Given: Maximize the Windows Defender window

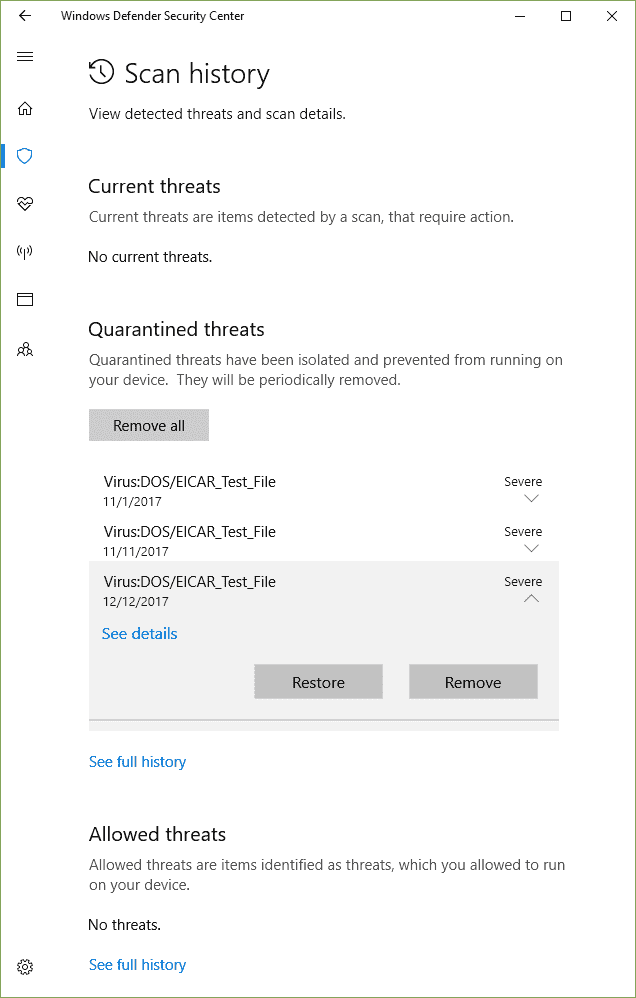Looking at the screenshot, I should pos(565,17).
